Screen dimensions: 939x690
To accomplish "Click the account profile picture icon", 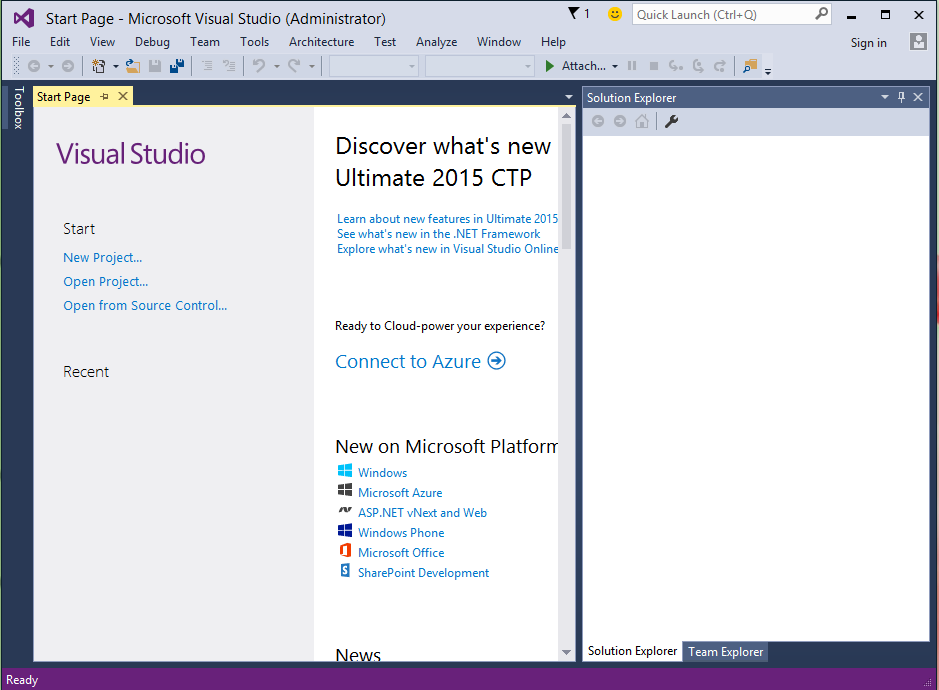I will (x=918, y=42).
